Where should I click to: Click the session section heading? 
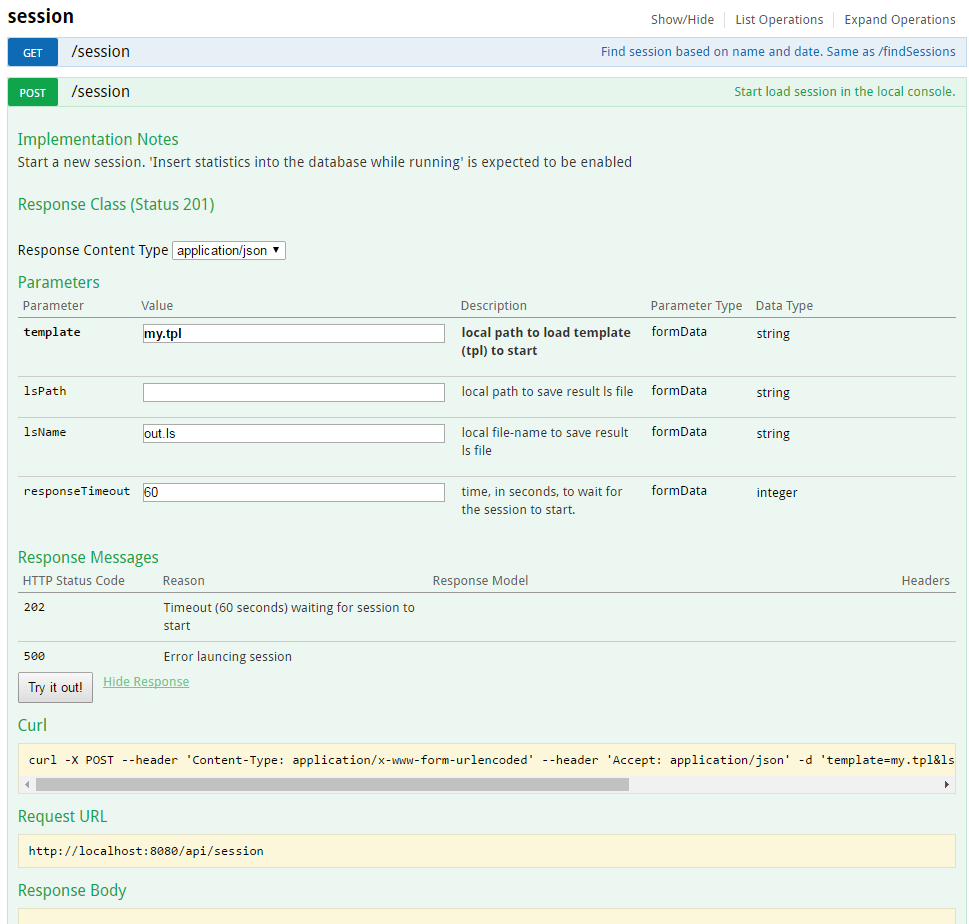tap(40, 17)
